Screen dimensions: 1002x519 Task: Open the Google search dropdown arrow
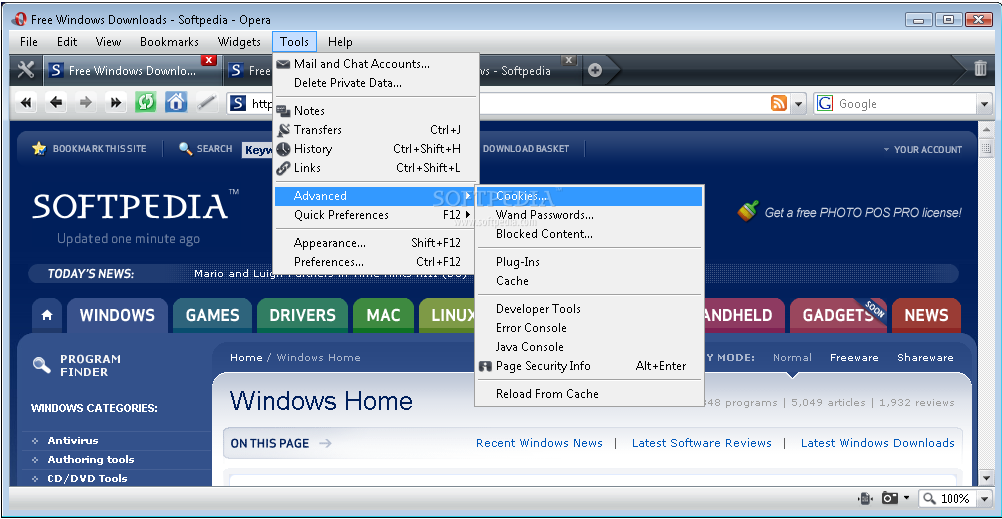pos(984,104)
